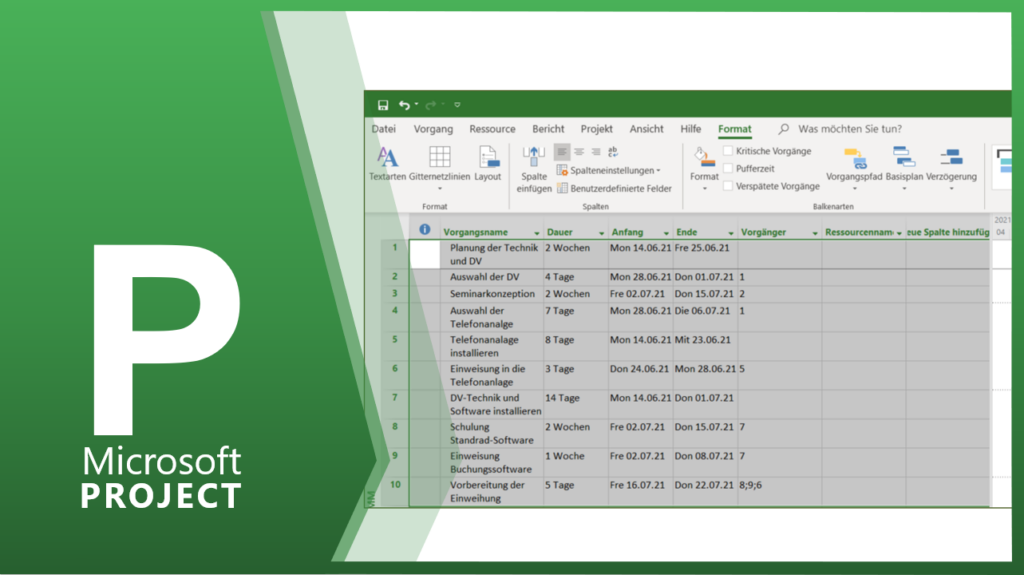Open the Format bar styles dropdown
This screenshot has width=1024, height=575.
tap(704, 169)
